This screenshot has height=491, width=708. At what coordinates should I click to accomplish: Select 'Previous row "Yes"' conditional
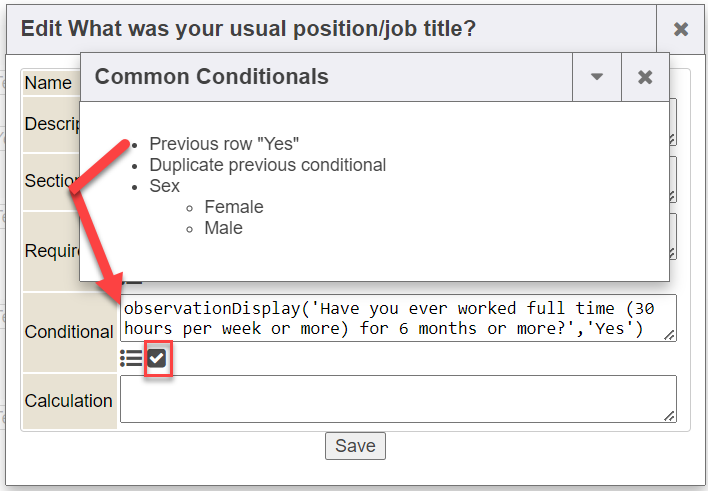[x=224, y=144]
